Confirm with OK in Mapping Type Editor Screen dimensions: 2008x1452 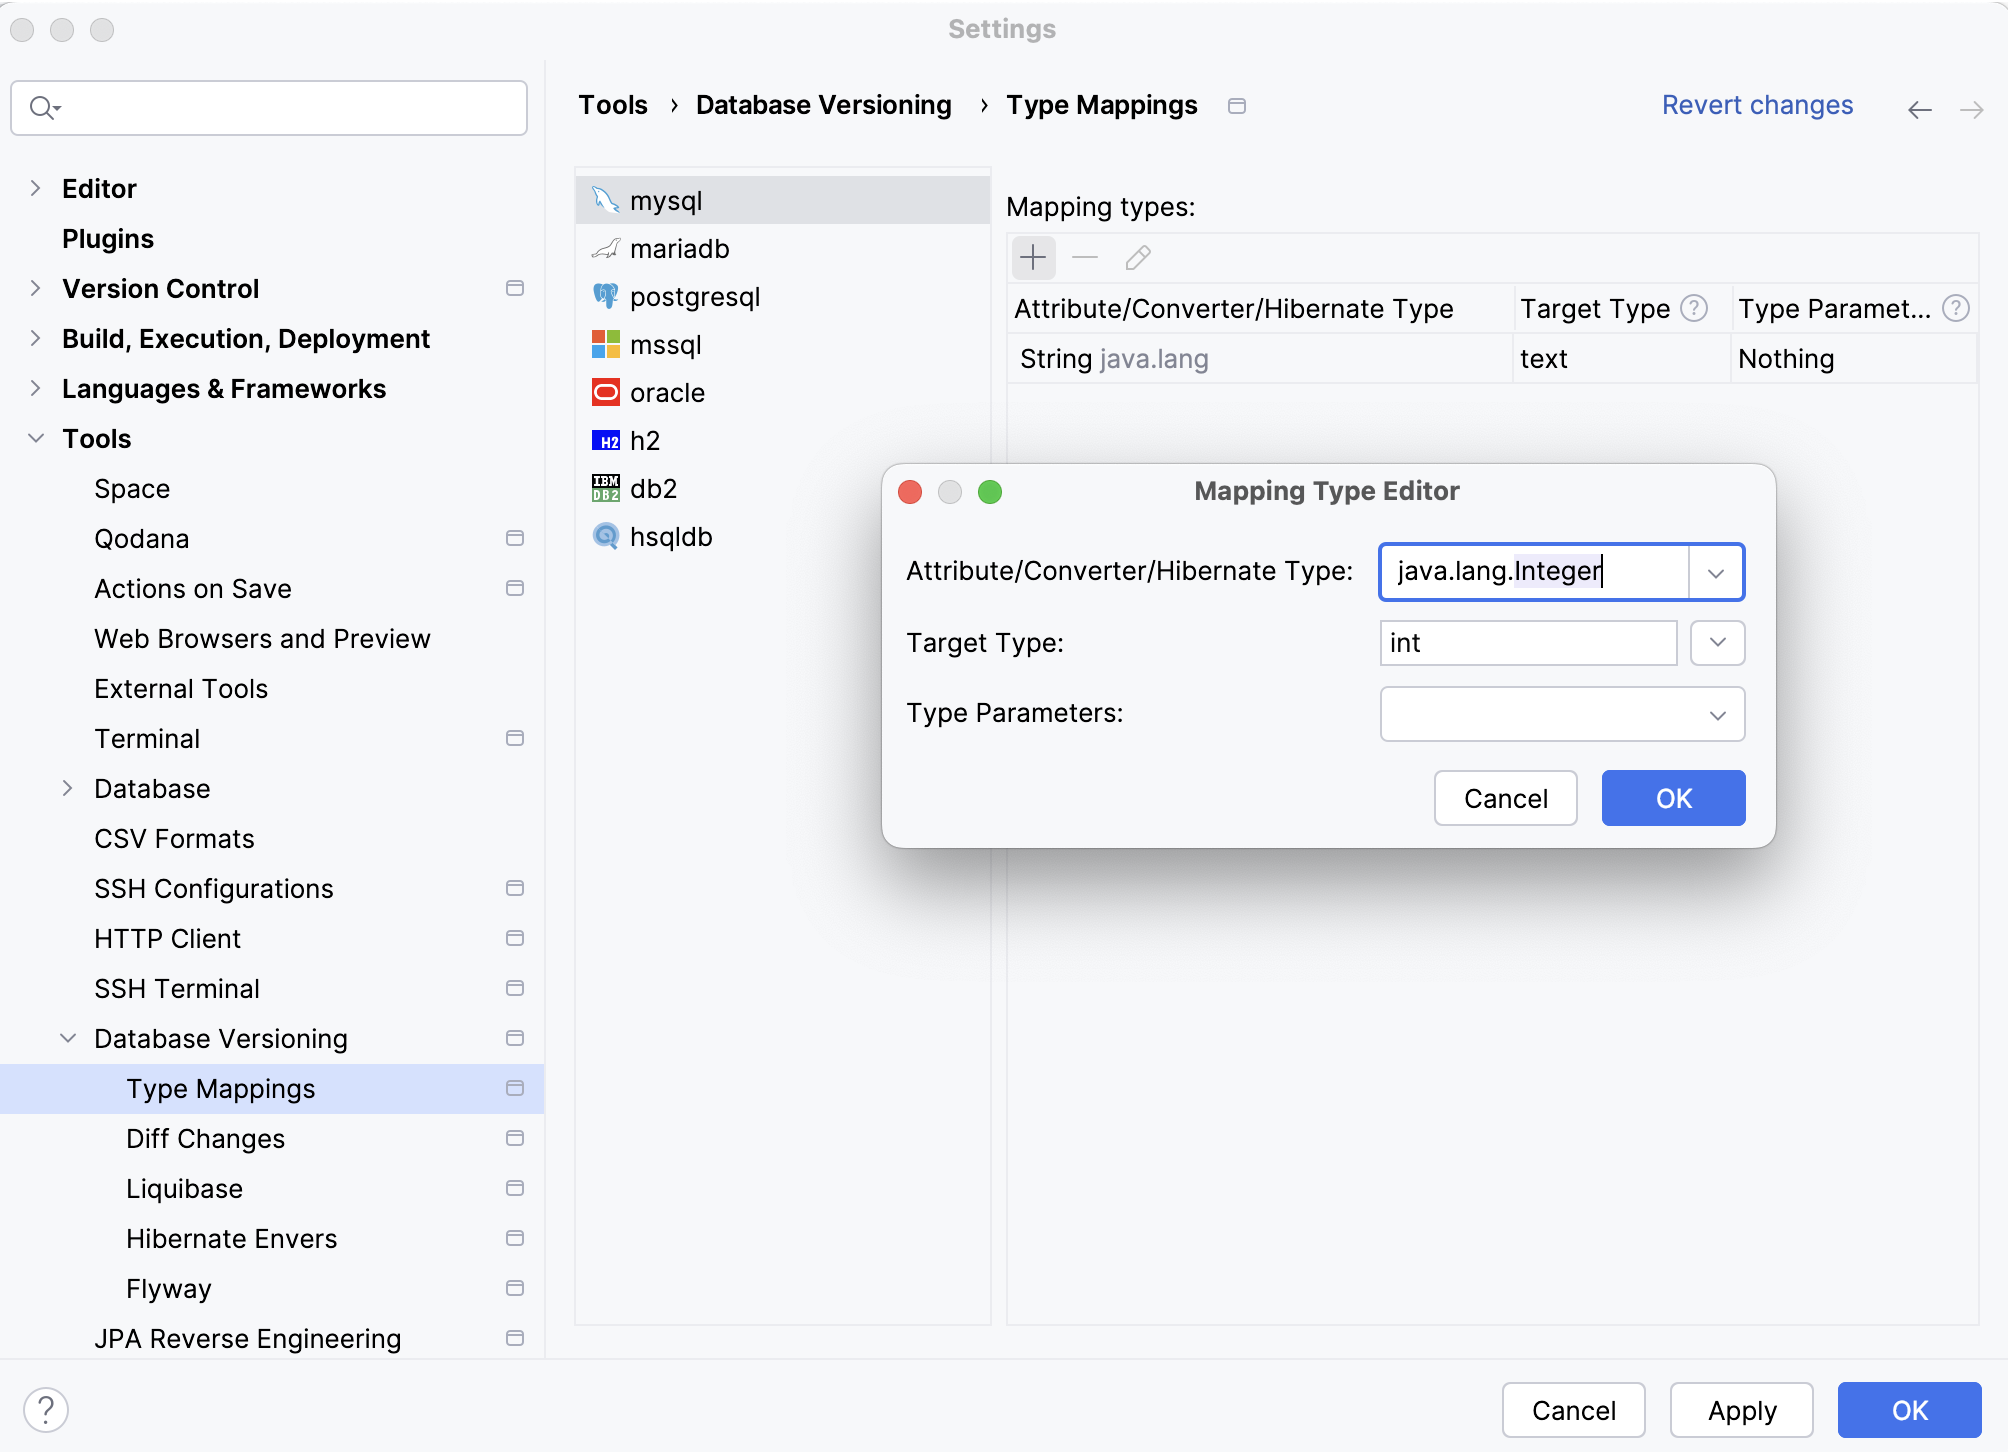[x=1672, y=798]
